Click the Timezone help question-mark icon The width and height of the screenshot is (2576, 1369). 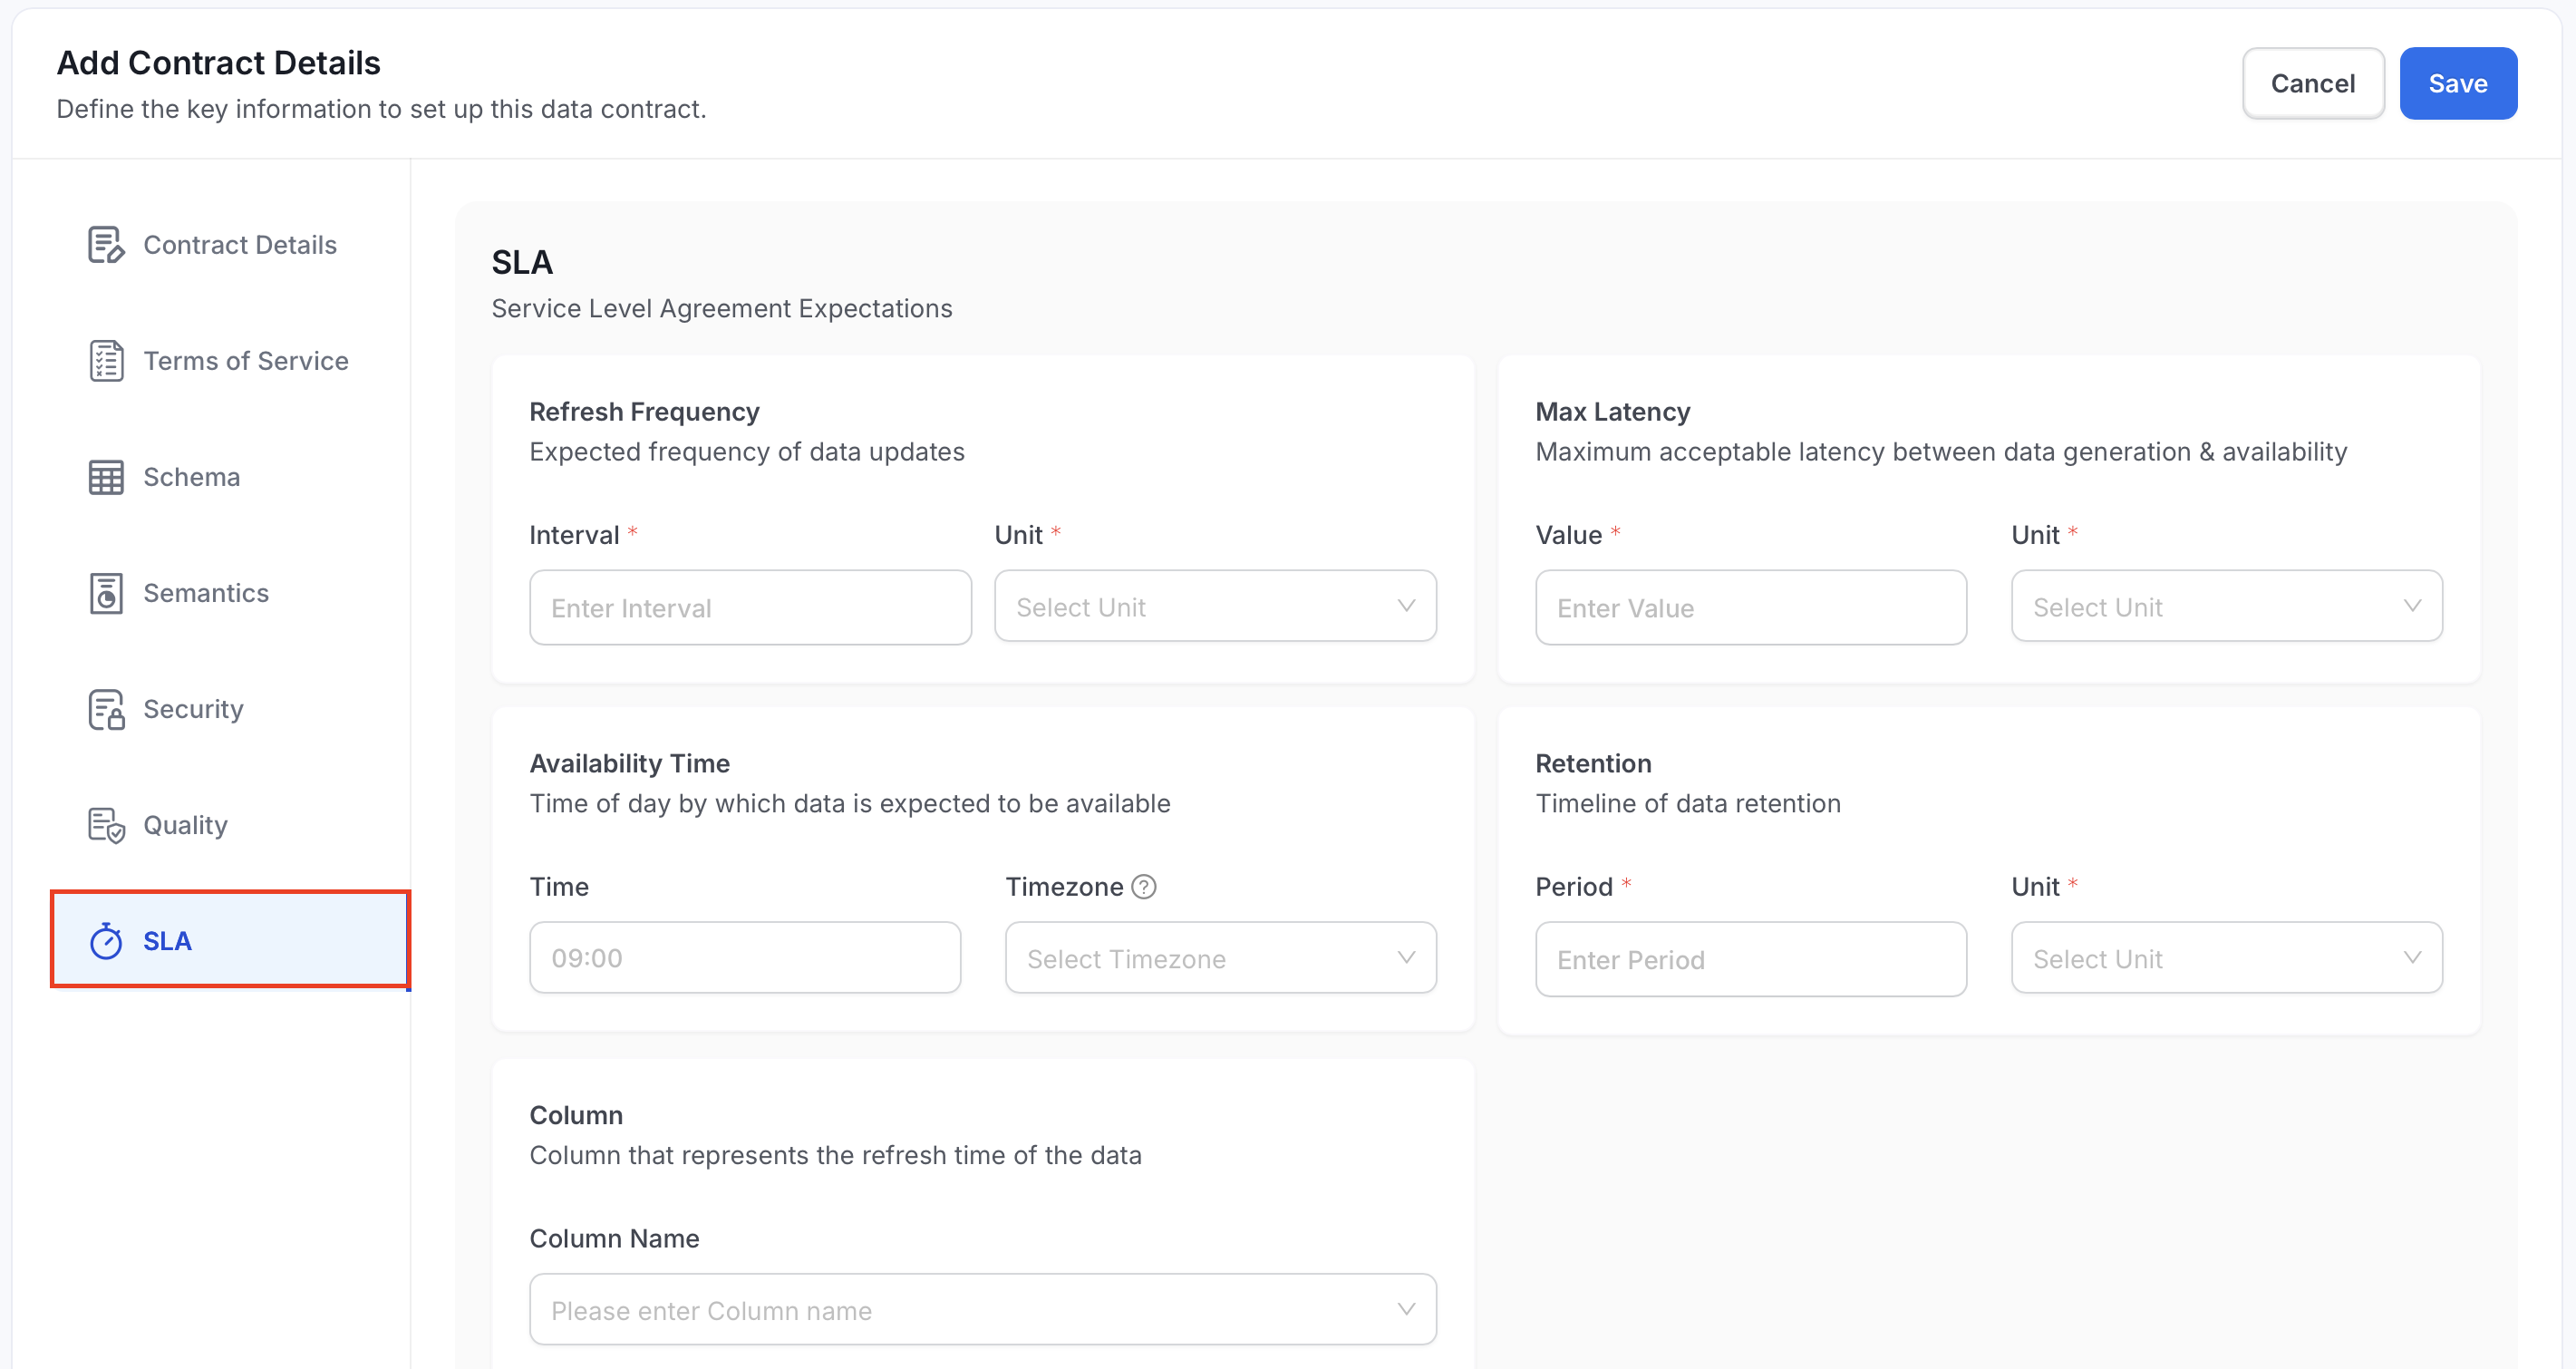pyautogui.click(x=1144, y=887)
